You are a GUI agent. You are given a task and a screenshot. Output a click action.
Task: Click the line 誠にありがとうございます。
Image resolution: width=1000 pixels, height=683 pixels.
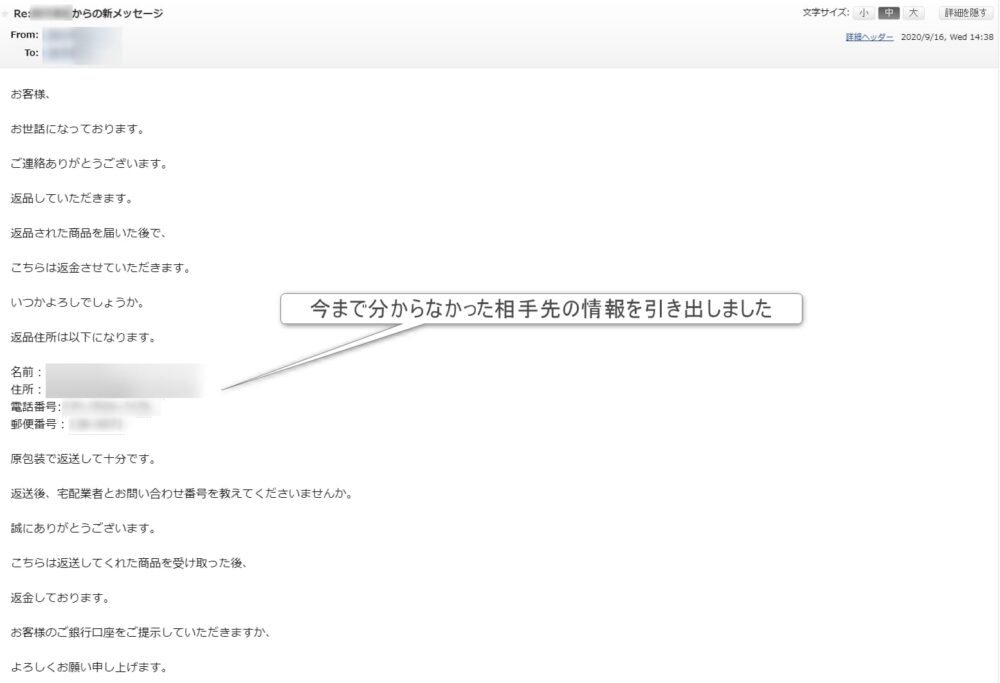[84, 528]
